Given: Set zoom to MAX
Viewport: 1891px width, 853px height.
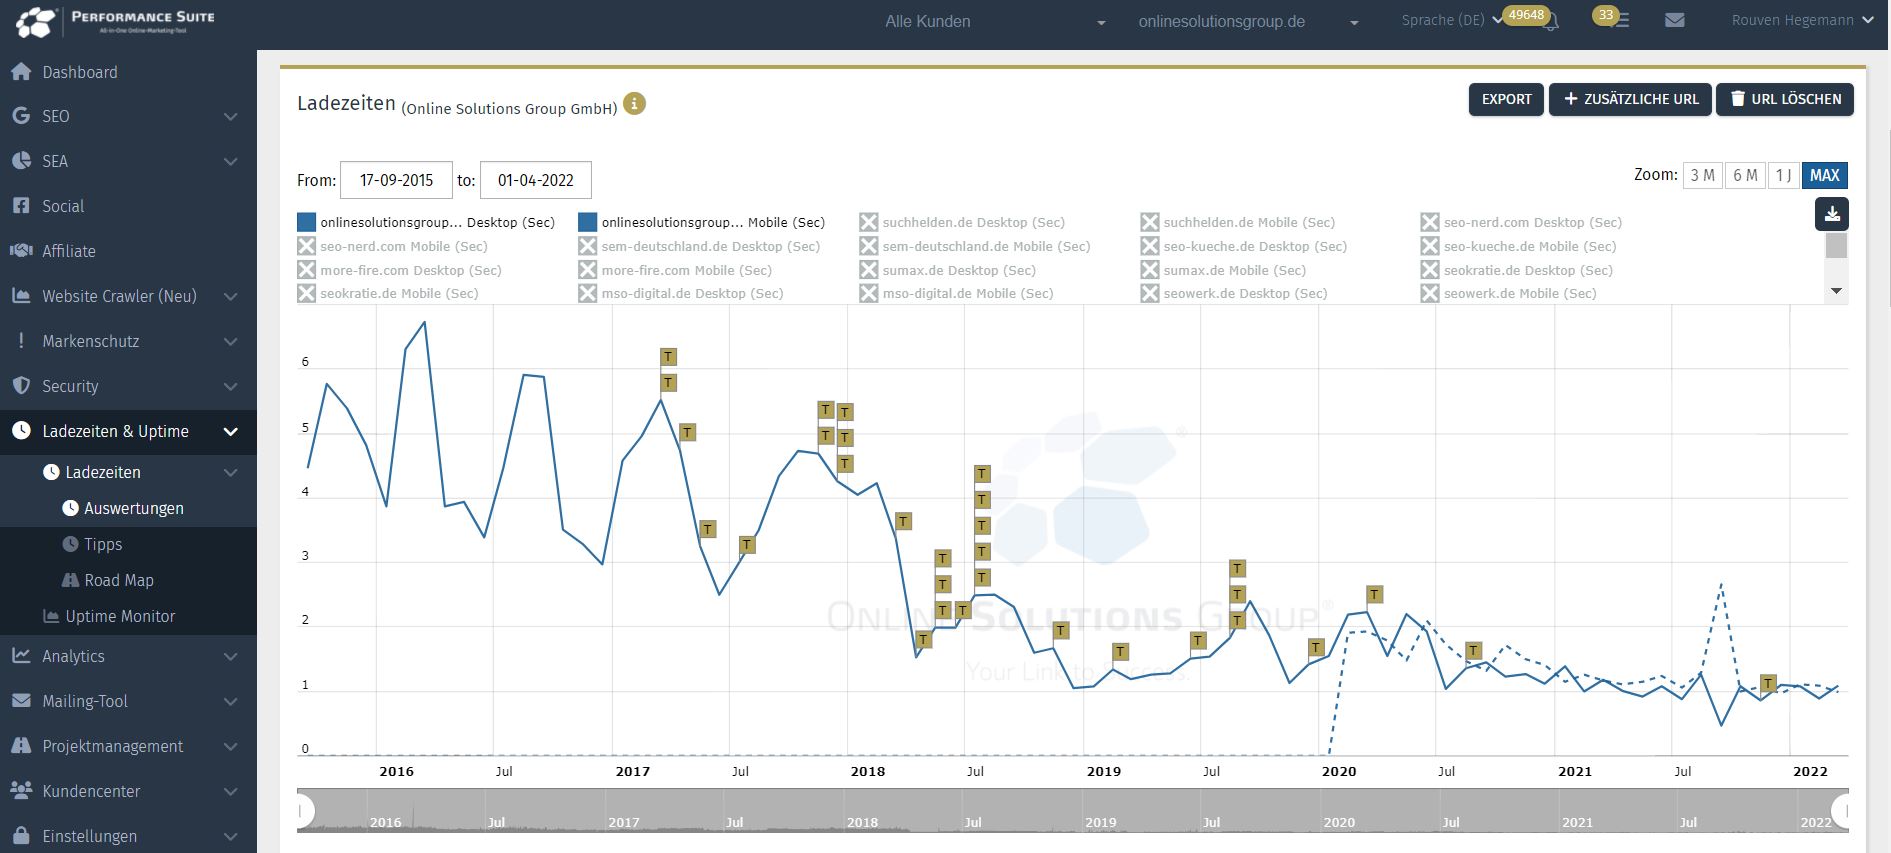Looking at the screenshot, I should (1825, 175).
